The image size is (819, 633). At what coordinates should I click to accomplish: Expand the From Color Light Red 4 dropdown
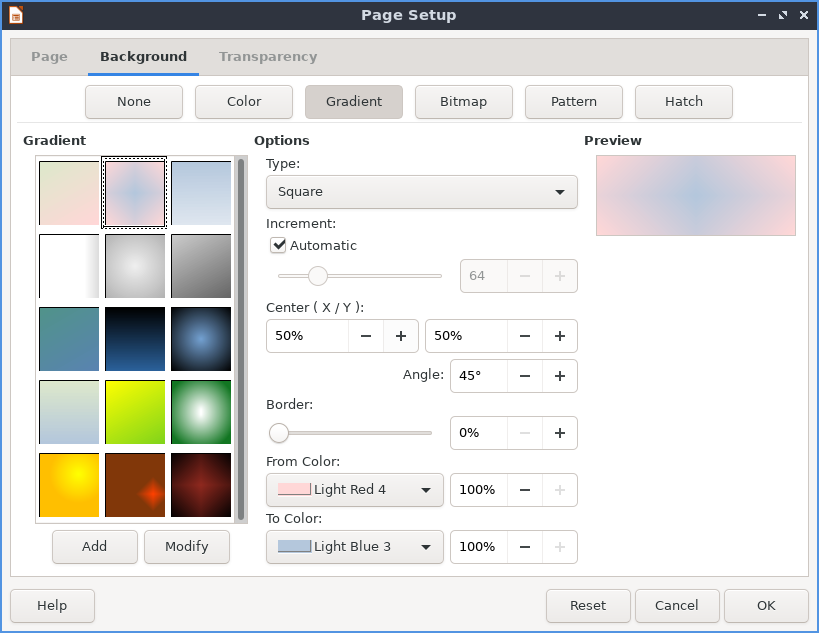pyautogui.click(x=355, y=490)
